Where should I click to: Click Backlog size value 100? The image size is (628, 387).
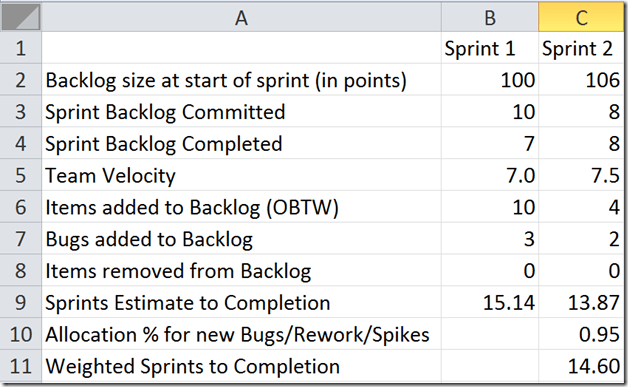490,80
